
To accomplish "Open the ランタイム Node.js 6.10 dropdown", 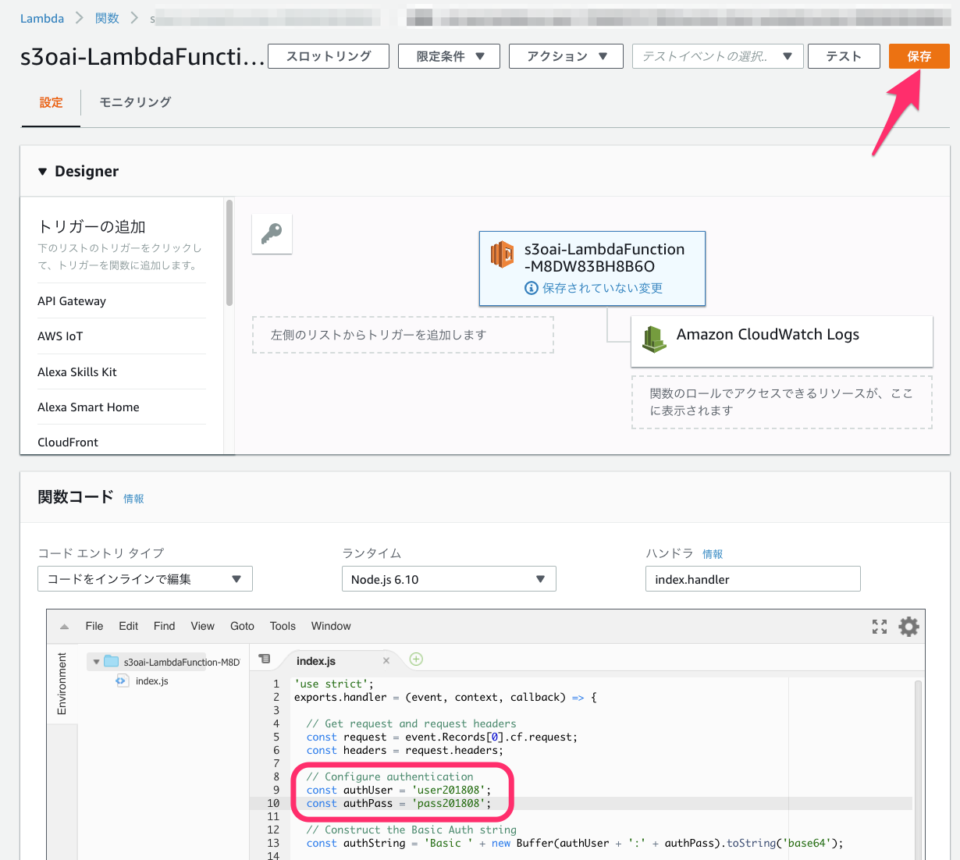I will (x=448, y=578).
